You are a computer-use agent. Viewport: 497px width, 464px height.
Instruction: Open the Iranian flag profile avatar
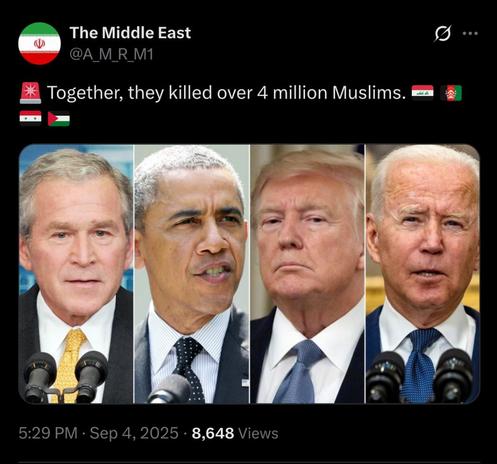point(39,43)
